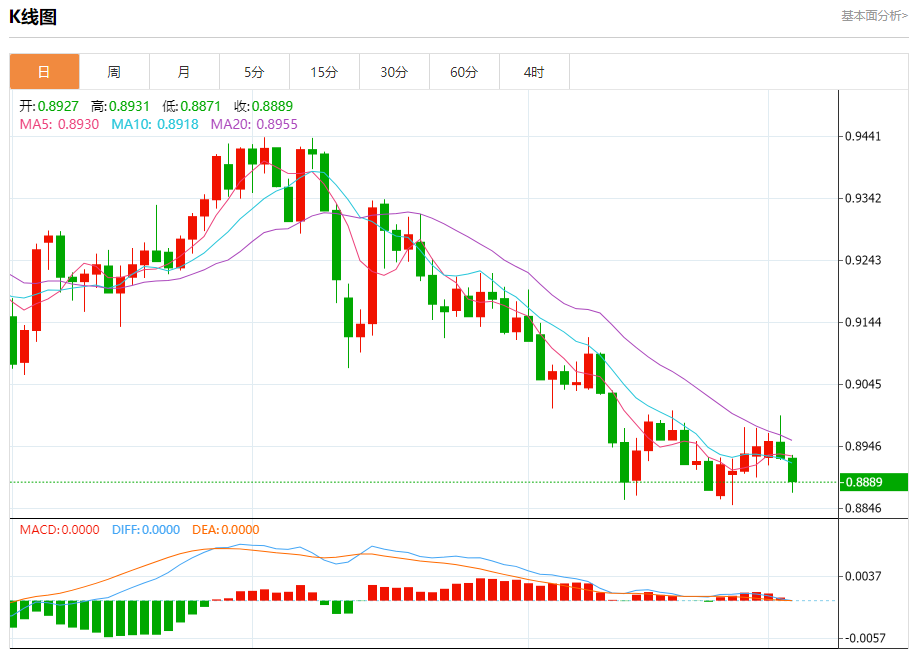Switch to the 周 weekly tab
The width and height of the screenshot is (920, 649).
click(114, 72)
